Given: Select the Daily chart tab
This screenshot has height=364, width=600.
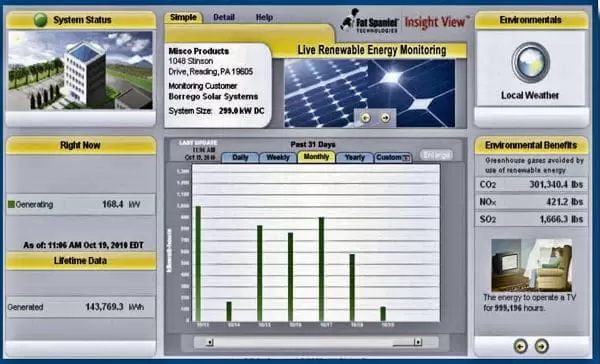Looking at the screenshot, I should point(240,157).
